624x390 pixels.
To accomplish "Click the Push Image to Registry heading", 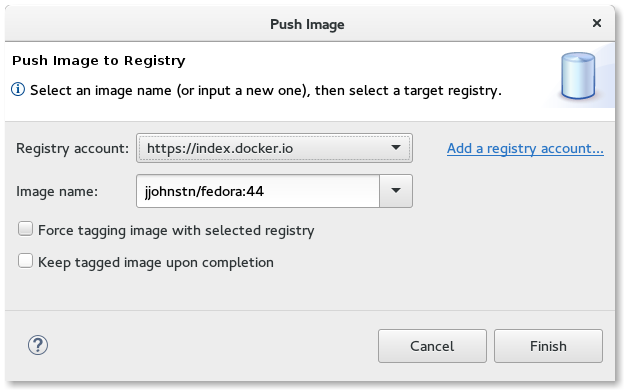I will click(x=99, y=60).
